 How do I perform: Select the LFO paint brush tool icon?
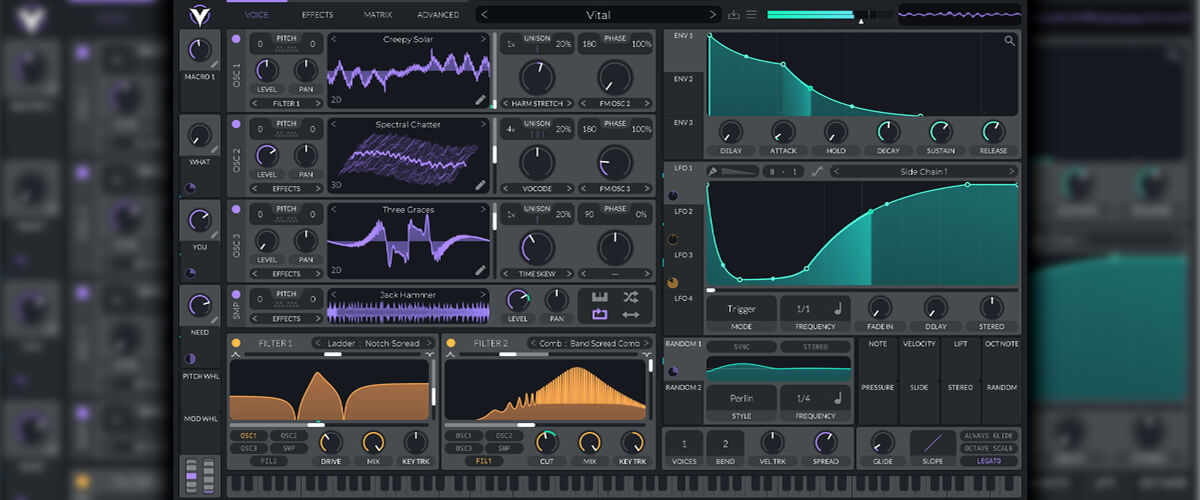click(714, 171)
